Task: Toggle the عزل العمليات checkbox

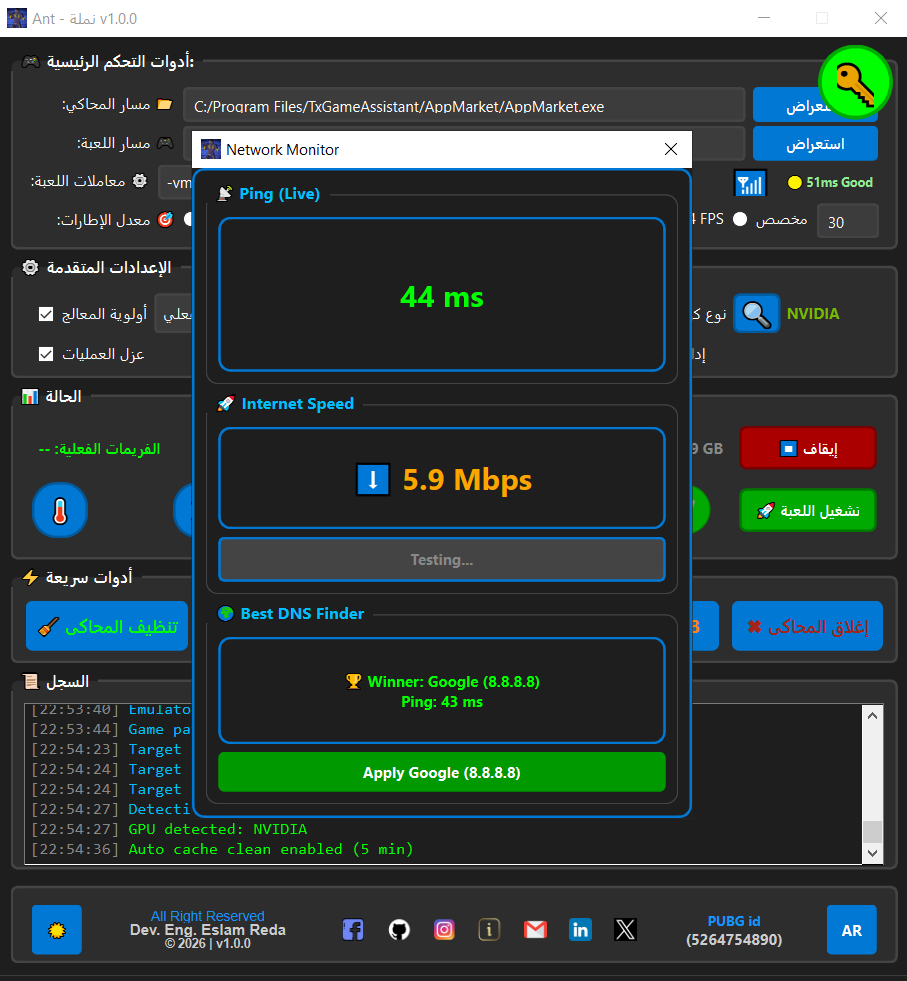Action: pyautogui.click(x=44, y=352)
